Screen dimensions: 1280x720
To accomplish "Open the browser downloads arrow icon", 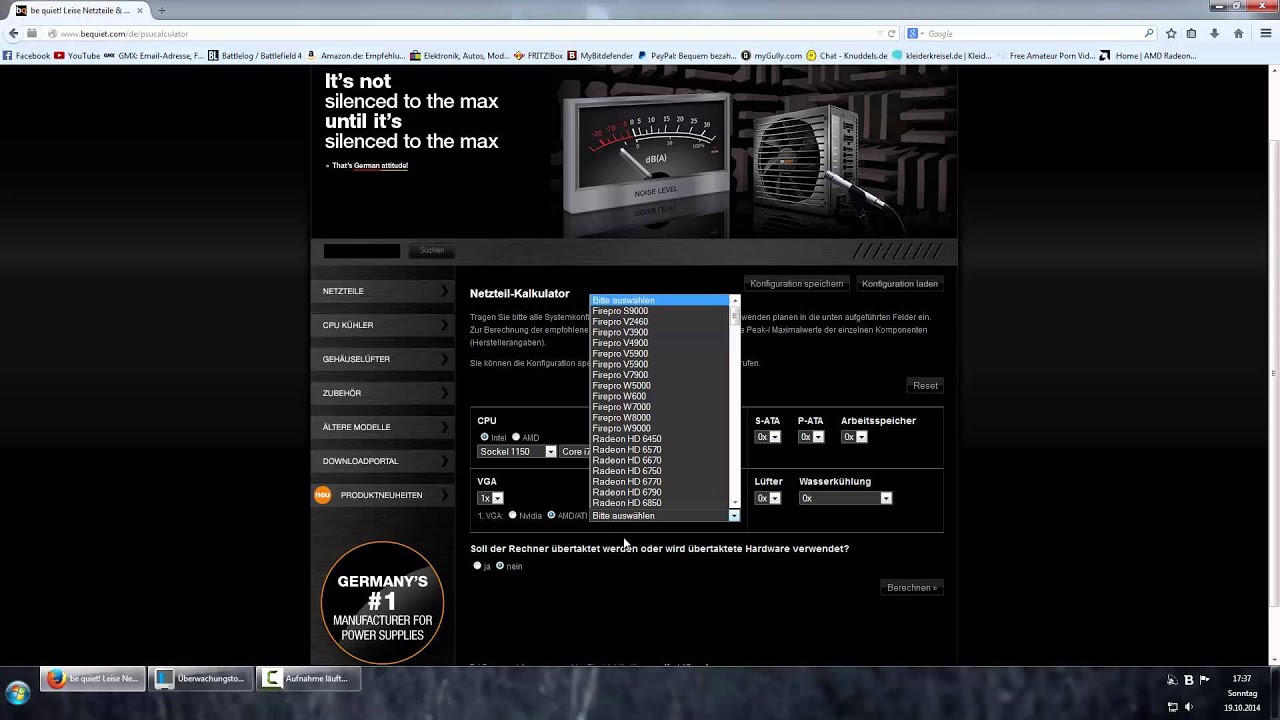I will click(1214, 33).
